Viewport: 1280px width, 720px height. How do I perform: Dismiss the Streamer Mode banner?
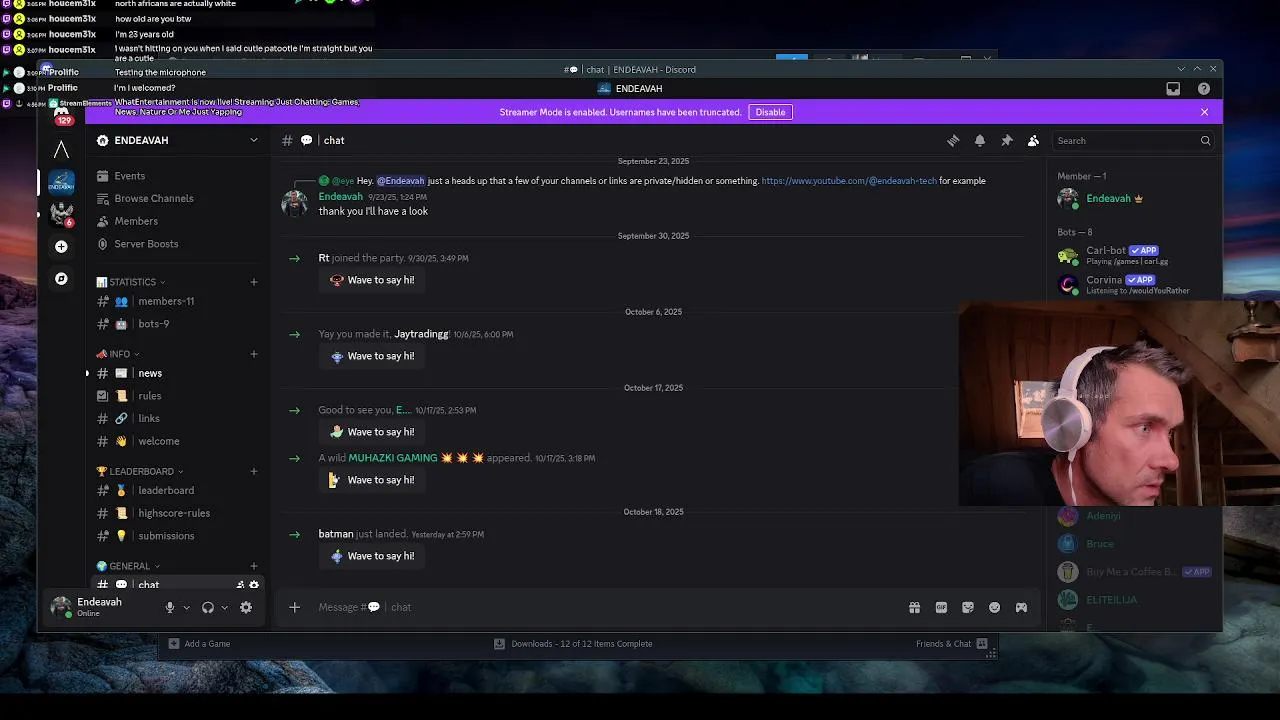pyautogui.click(x=1204, y=112)
